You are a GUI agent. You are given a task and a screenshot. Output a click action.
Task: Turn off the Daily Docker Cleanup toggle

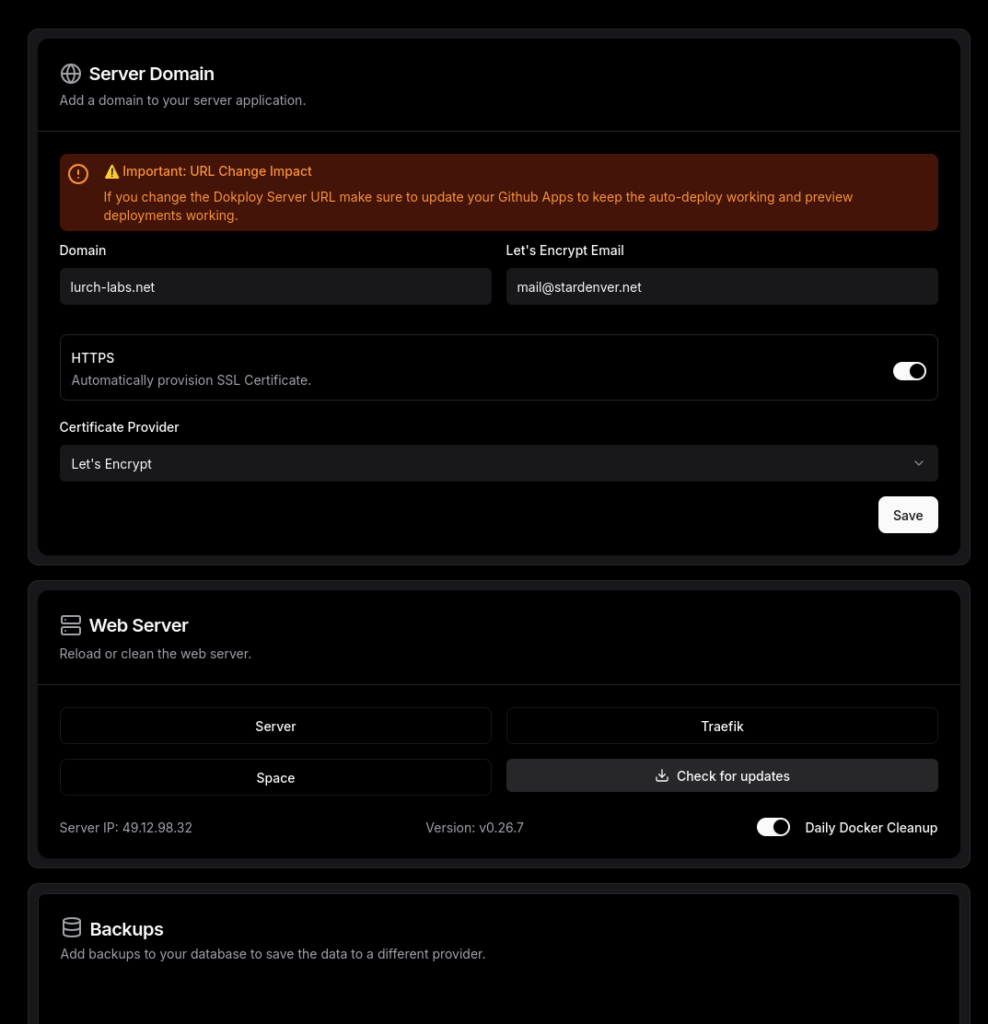click(773, 827)
